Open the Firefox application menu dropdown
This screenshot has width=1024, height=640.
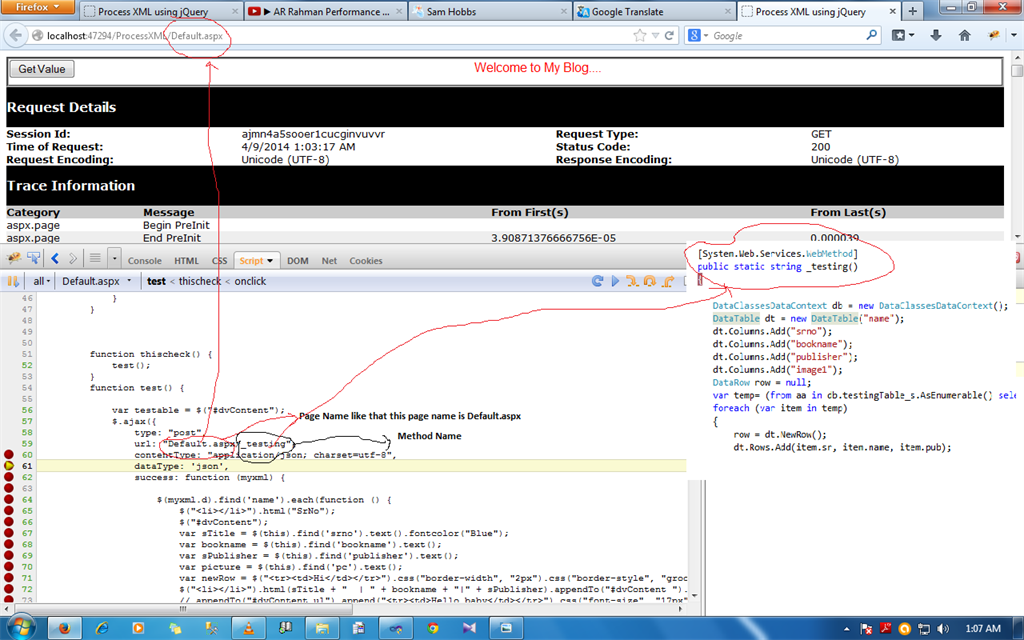tap(38, 7)
